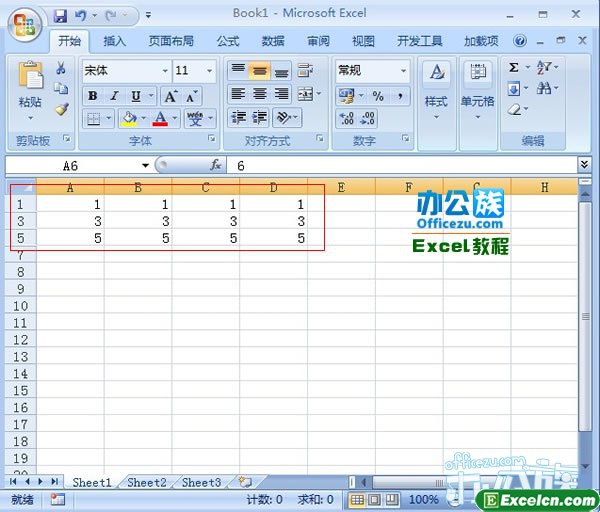Screen dimensions: 600x512
Task: Click the AutoSum sigma icon
Action: coord(514,68)
